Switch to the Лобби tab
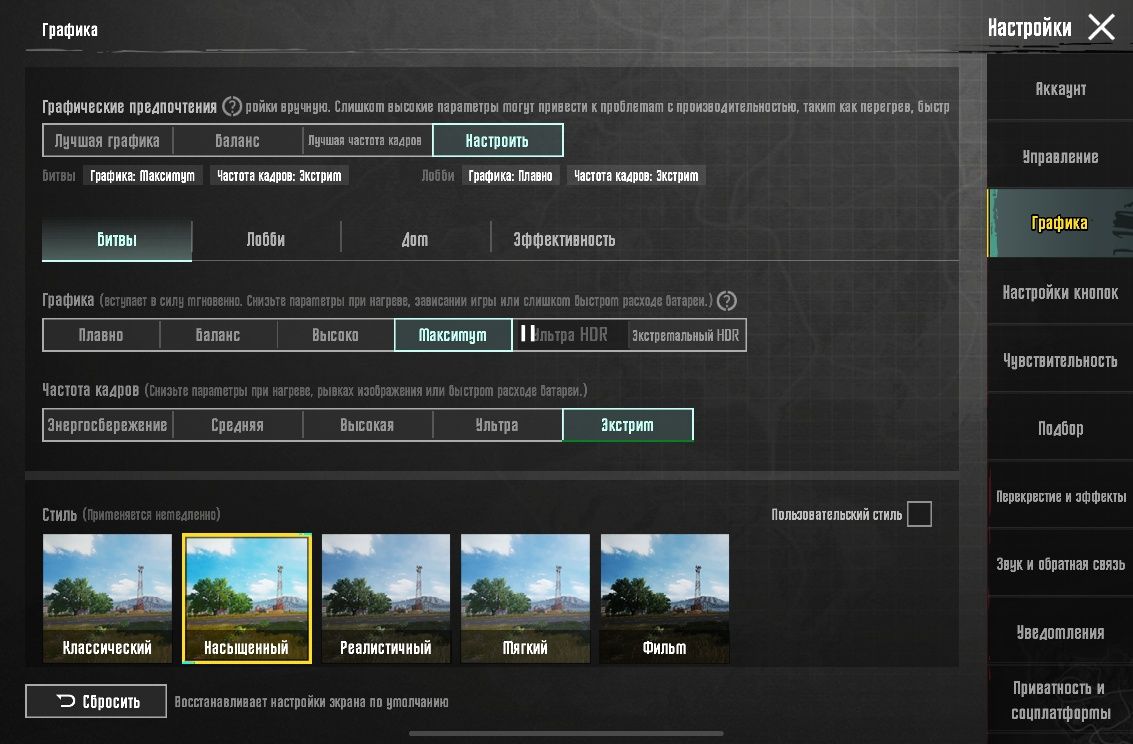This screenshot has width=1133, height=744. click(266, 239)
